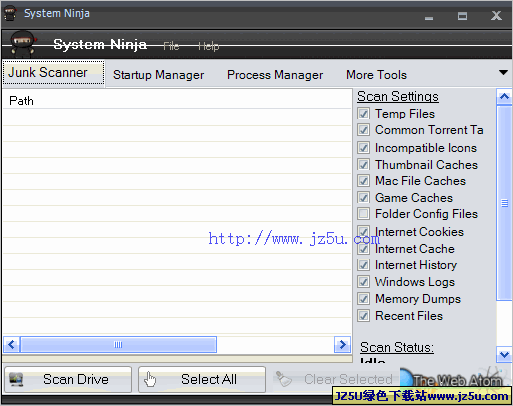
Task: Click the vertical scrollbar thumb in settings
Action: [504, 203]
